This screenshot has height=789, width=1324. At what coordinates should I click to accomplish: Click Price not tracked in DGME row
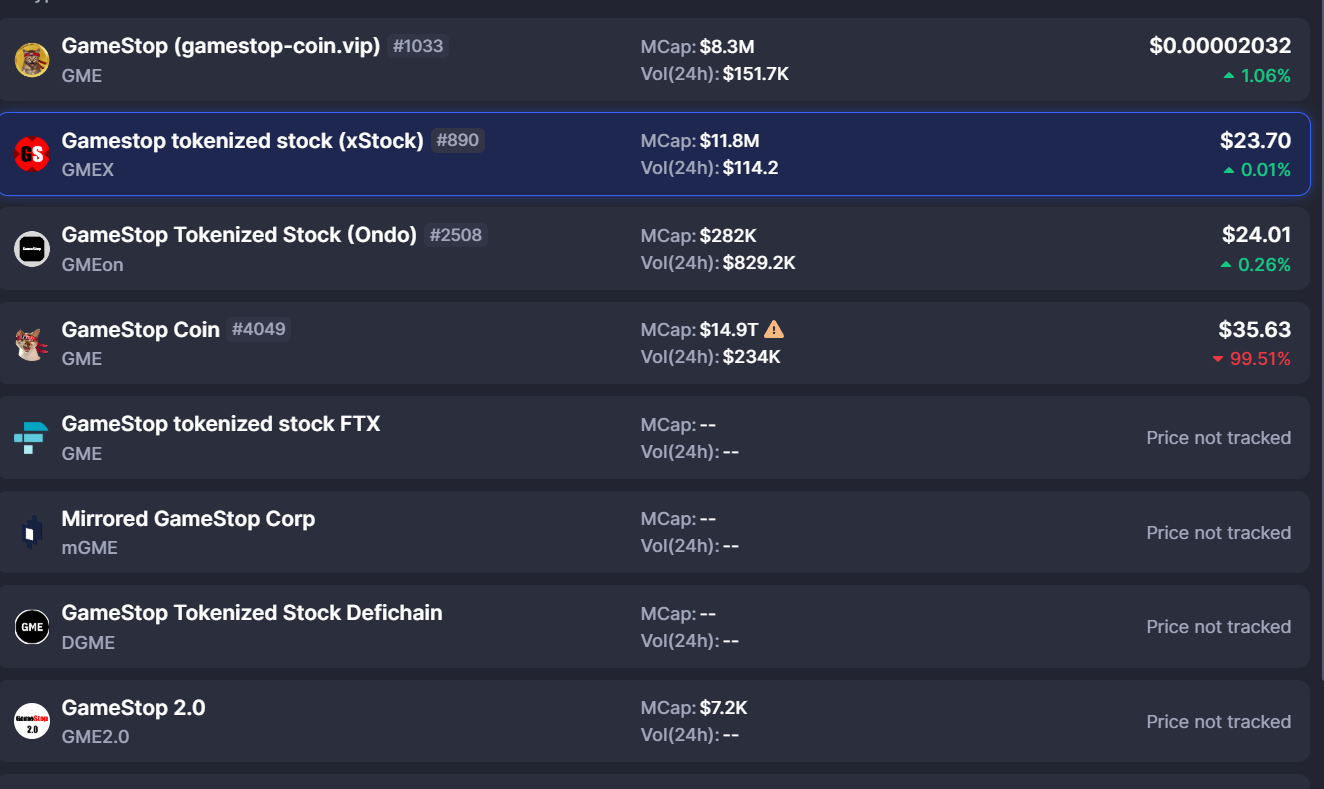1219,627
